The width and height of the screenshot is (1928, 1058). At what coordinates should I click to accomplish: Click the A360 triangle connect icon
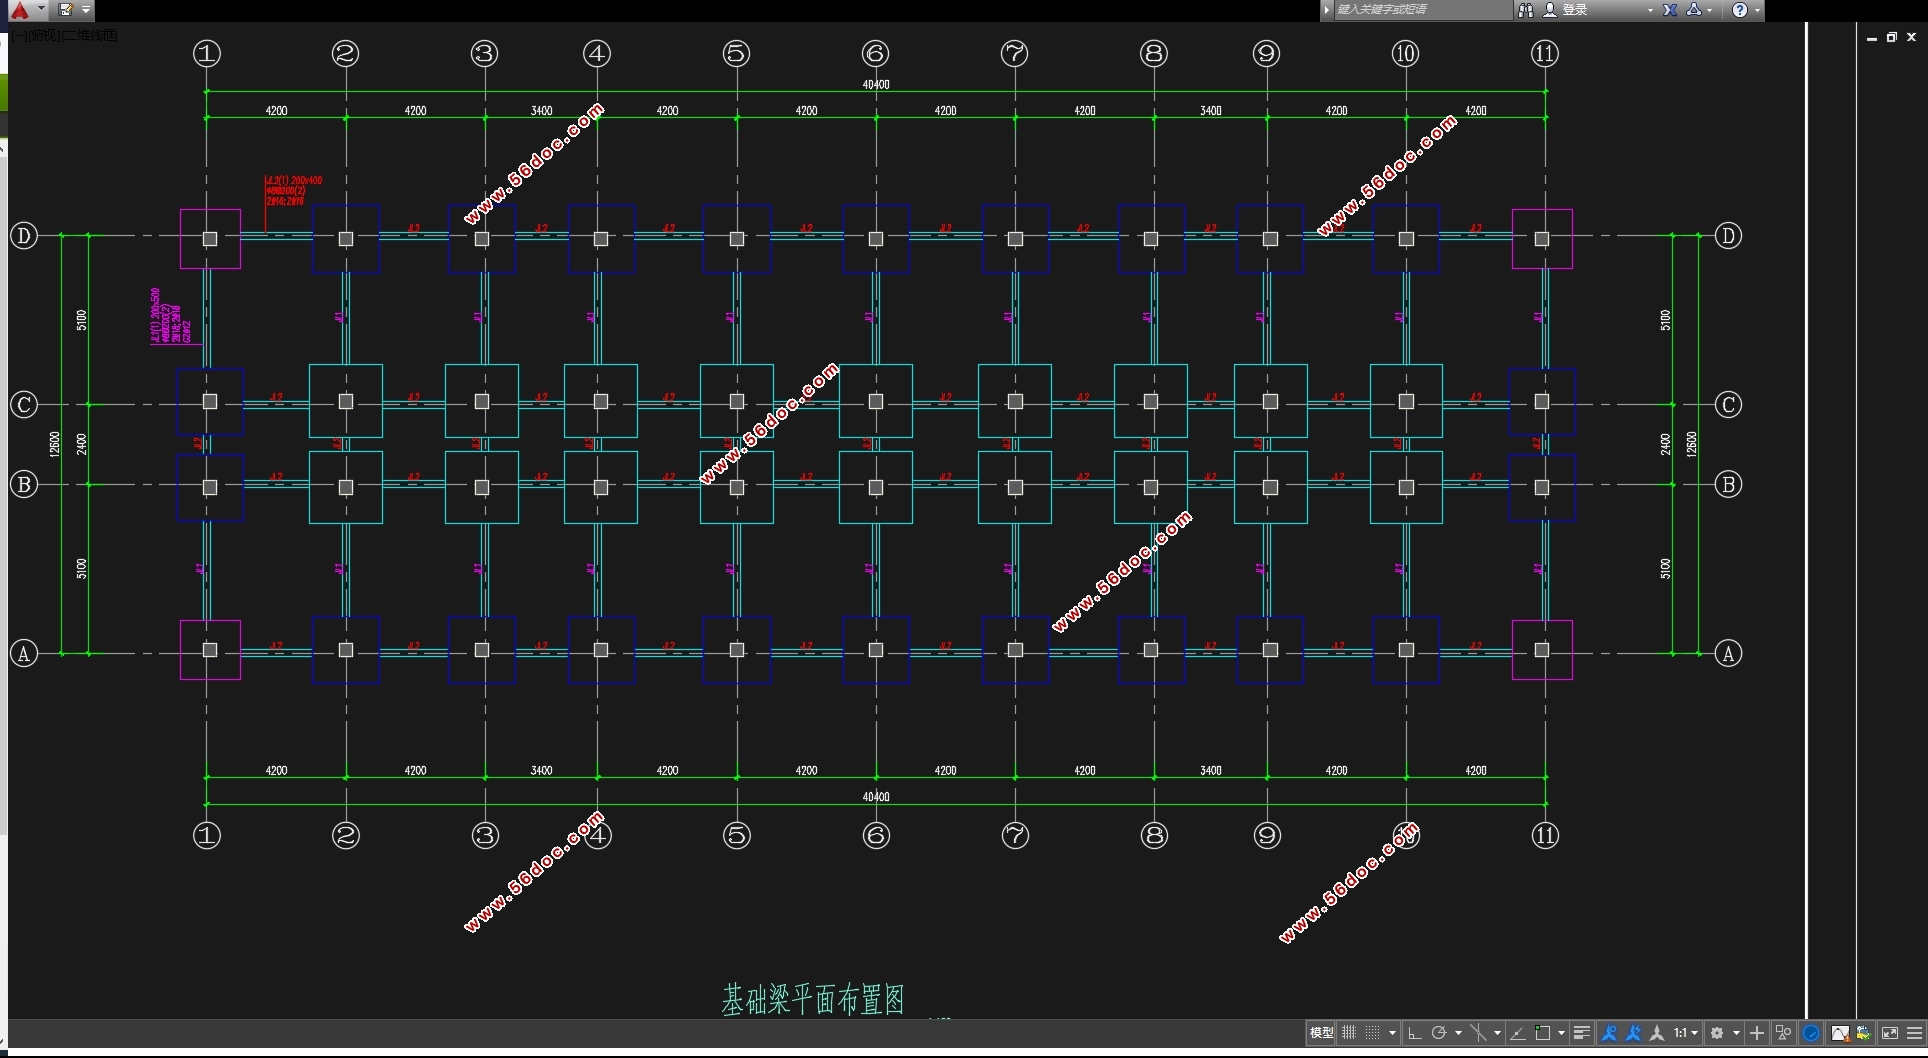[x=1694, y=10]
